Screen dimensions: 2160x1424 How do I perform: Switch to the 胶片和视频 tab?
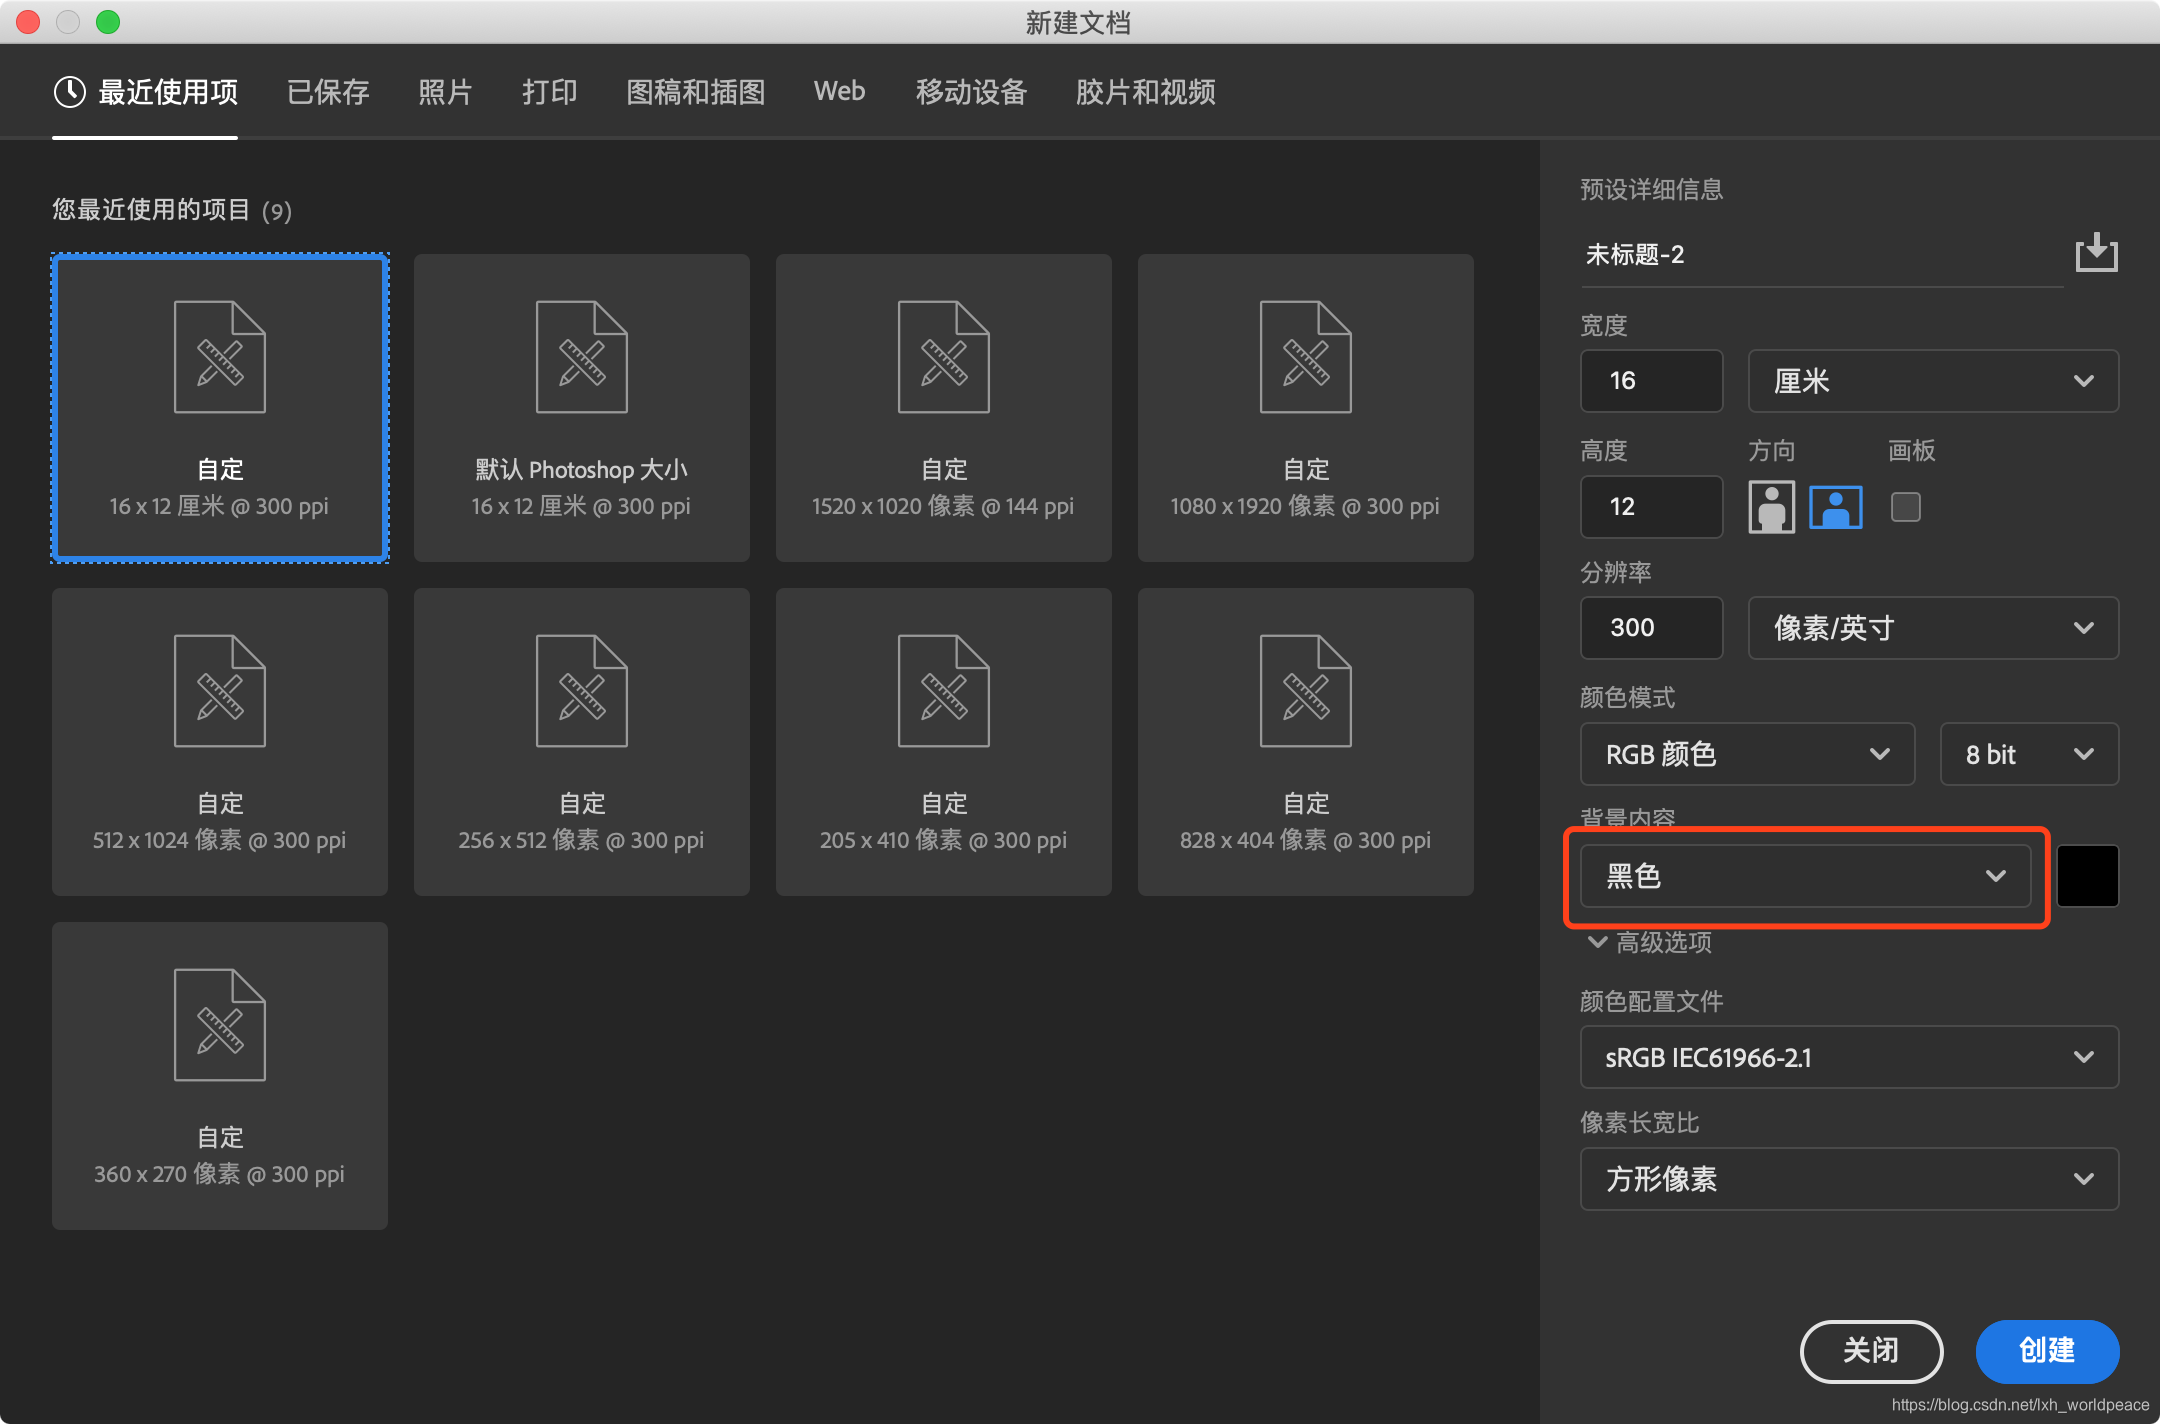pos(1146,92)
